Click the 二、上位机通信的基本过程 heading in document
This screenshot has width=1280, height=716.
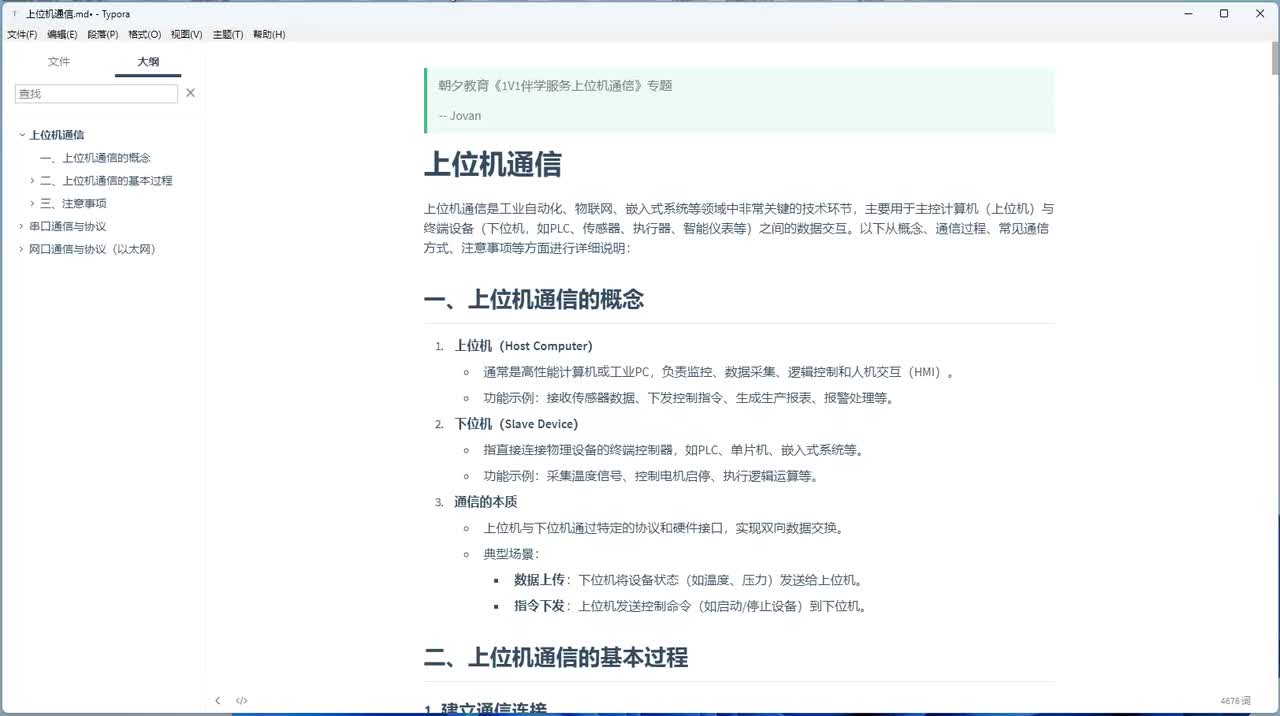coord(556,657)
